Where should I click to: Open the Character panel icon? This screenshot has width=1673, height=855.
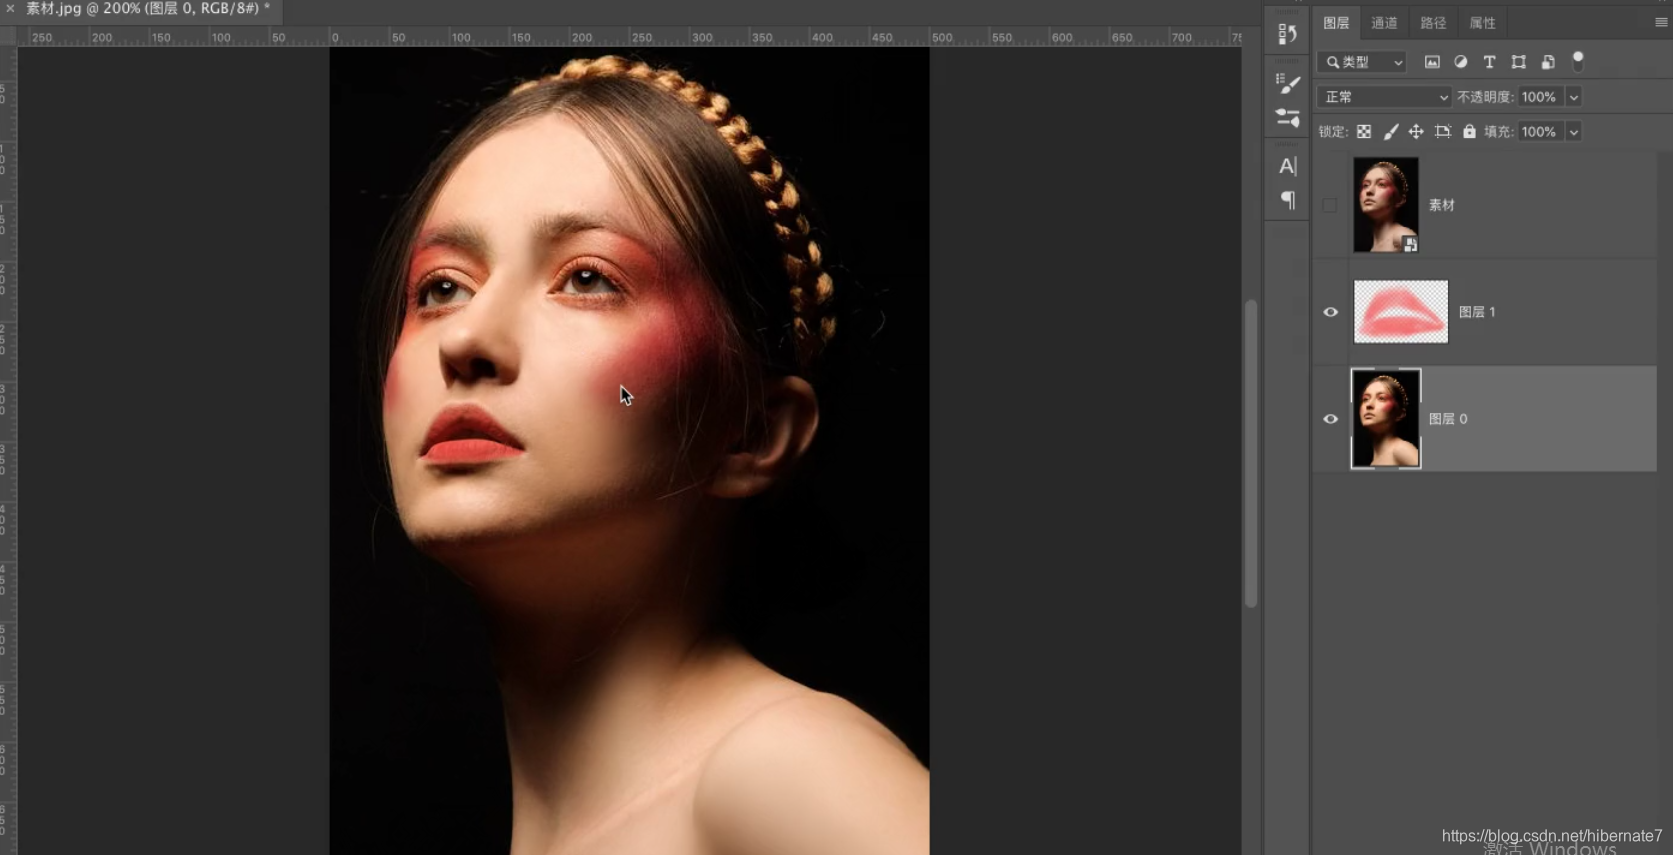point(1287,166)
